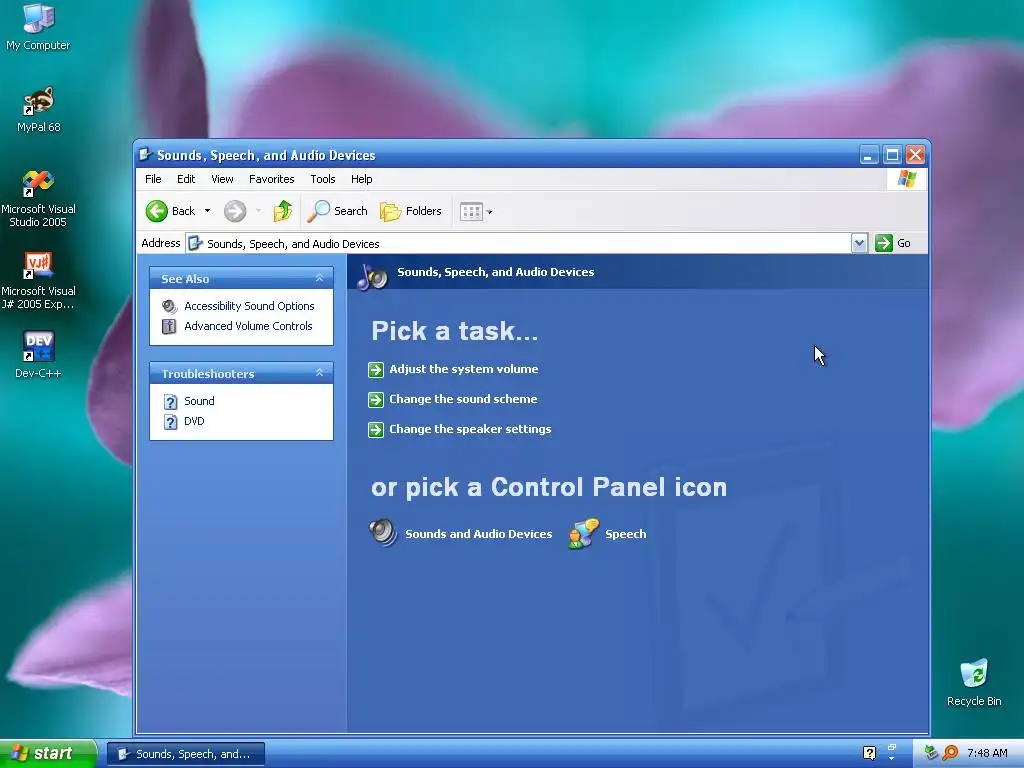Click the Windows flag logo in menu bar
The height and width of the screenshot is (768, 1024).
tap(906, 179)
